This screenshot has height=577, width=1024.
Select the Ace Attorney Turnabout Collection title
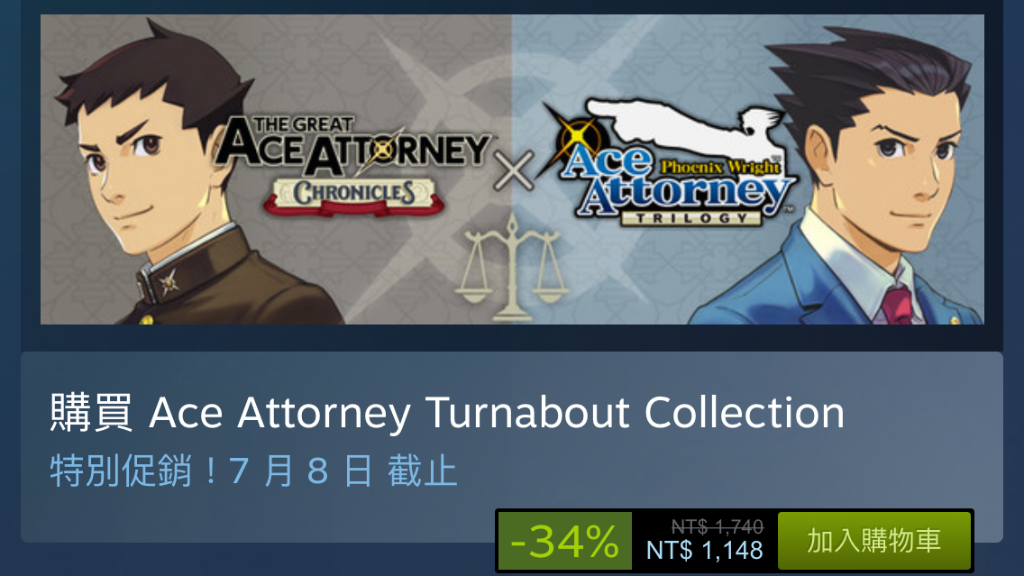click(497, 413)
